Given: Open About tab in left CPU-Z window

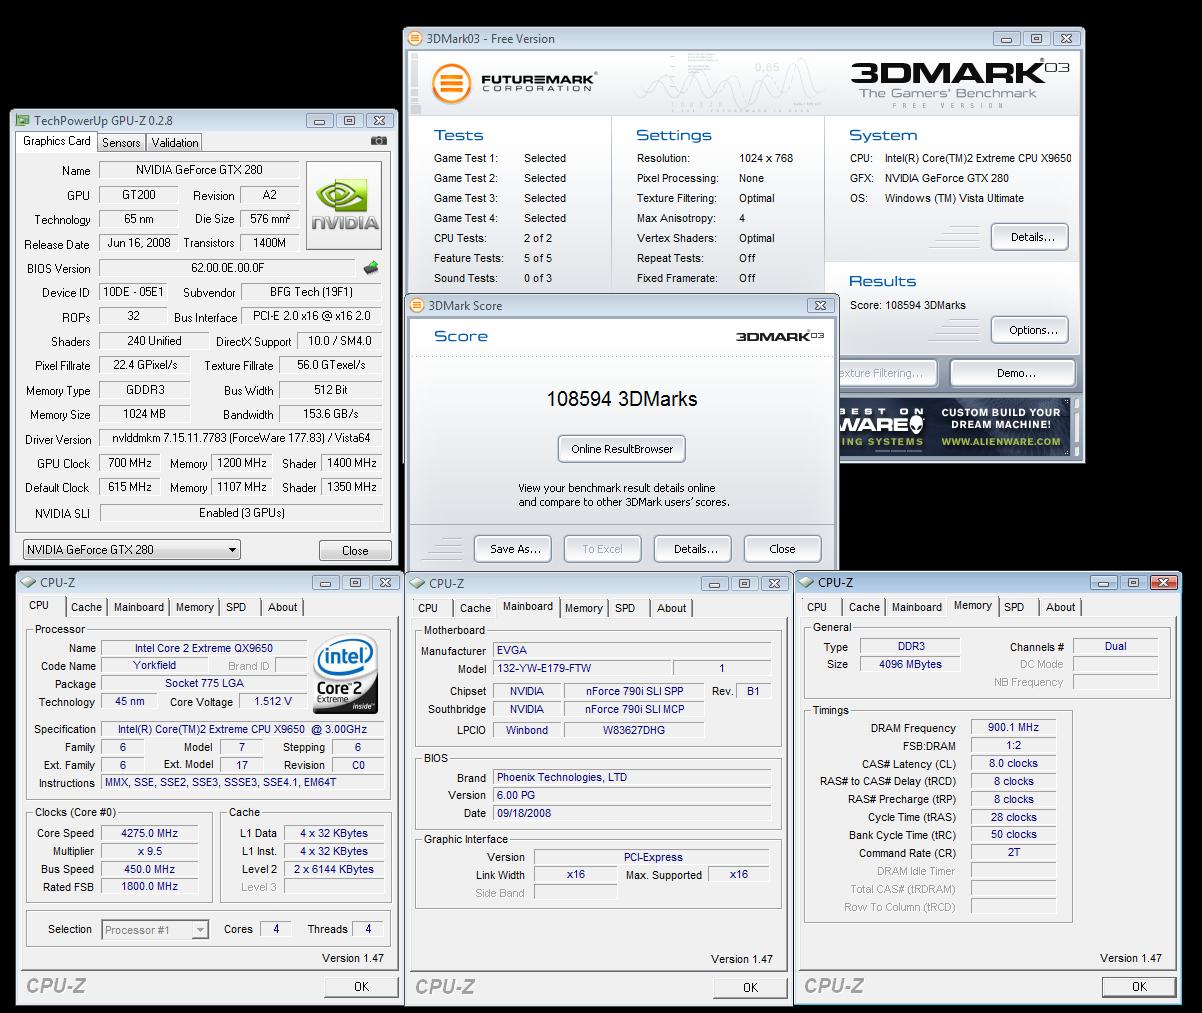Looking at the screenshot, I should 283,607.
